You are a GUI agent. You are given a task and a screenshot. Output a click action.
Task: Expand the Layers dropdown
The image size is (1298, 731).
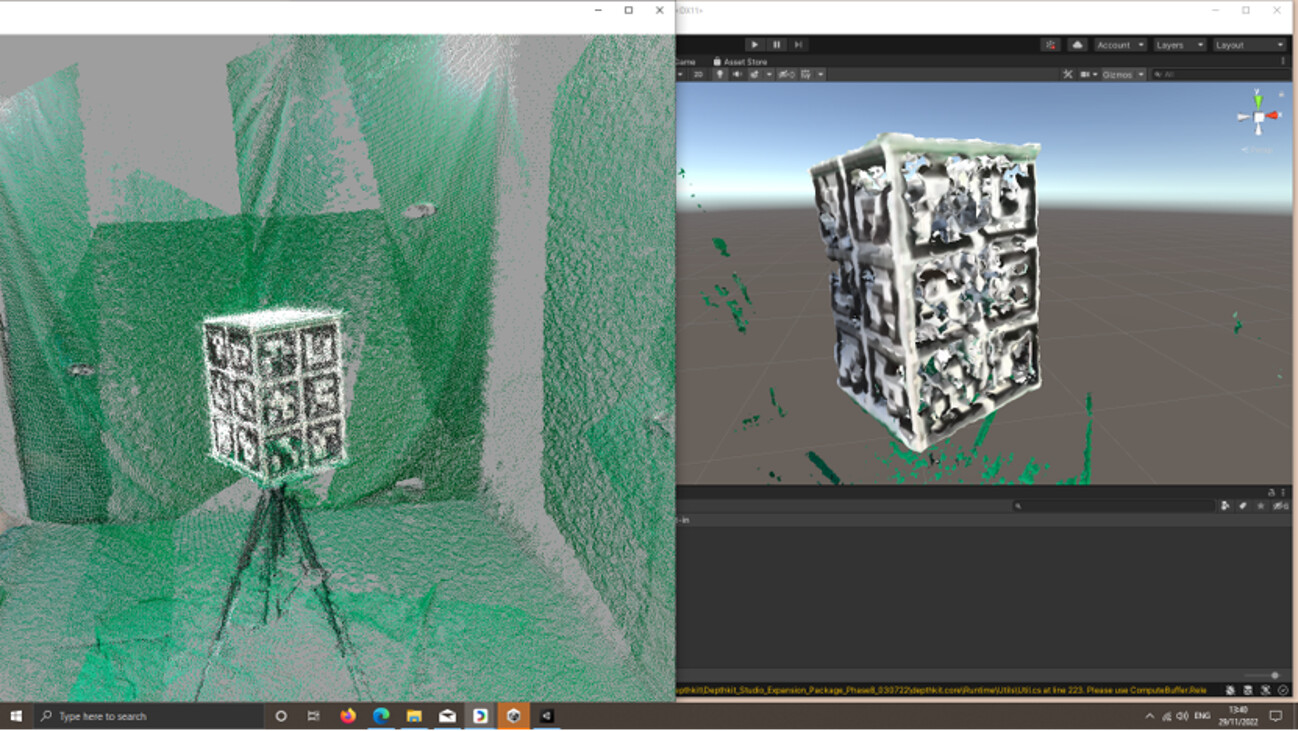1179,45
